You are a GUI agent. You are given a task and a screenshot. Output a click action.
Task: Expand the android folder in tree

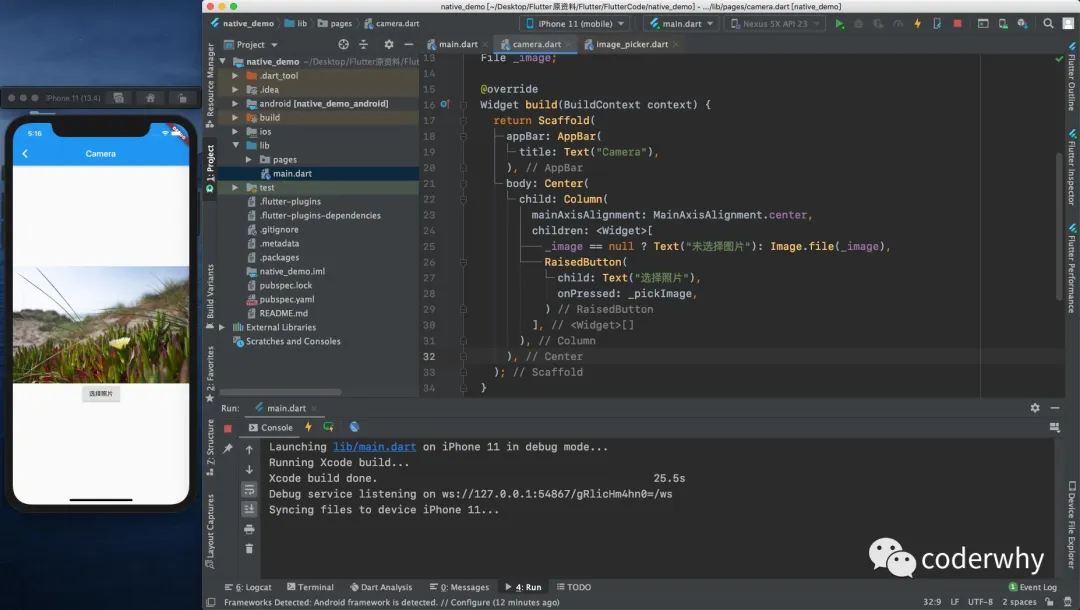point(236,103)
